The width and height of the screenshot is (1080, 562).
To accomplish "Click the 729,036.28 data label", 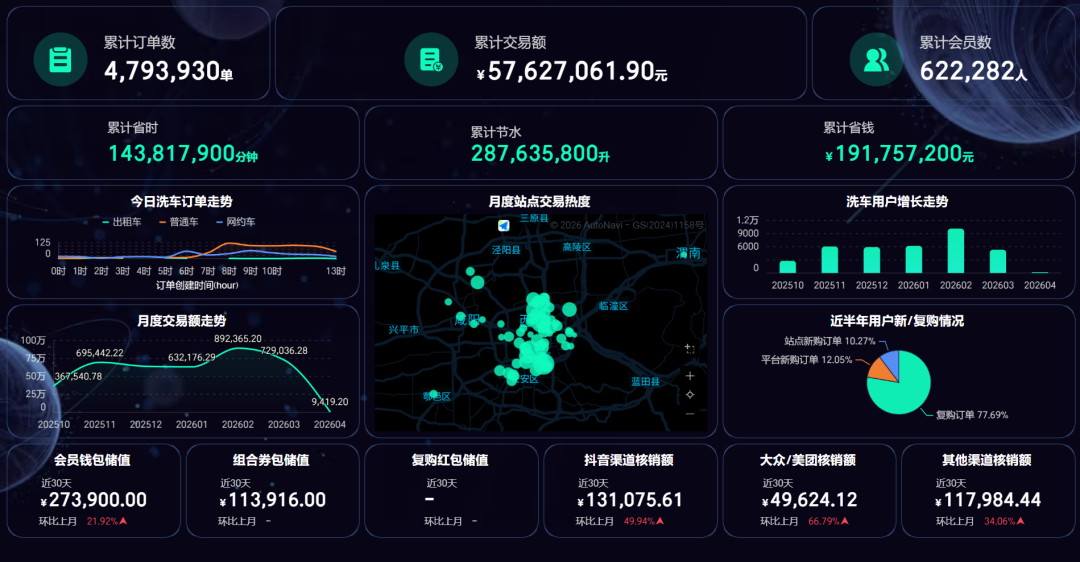I will click(284, 351).
